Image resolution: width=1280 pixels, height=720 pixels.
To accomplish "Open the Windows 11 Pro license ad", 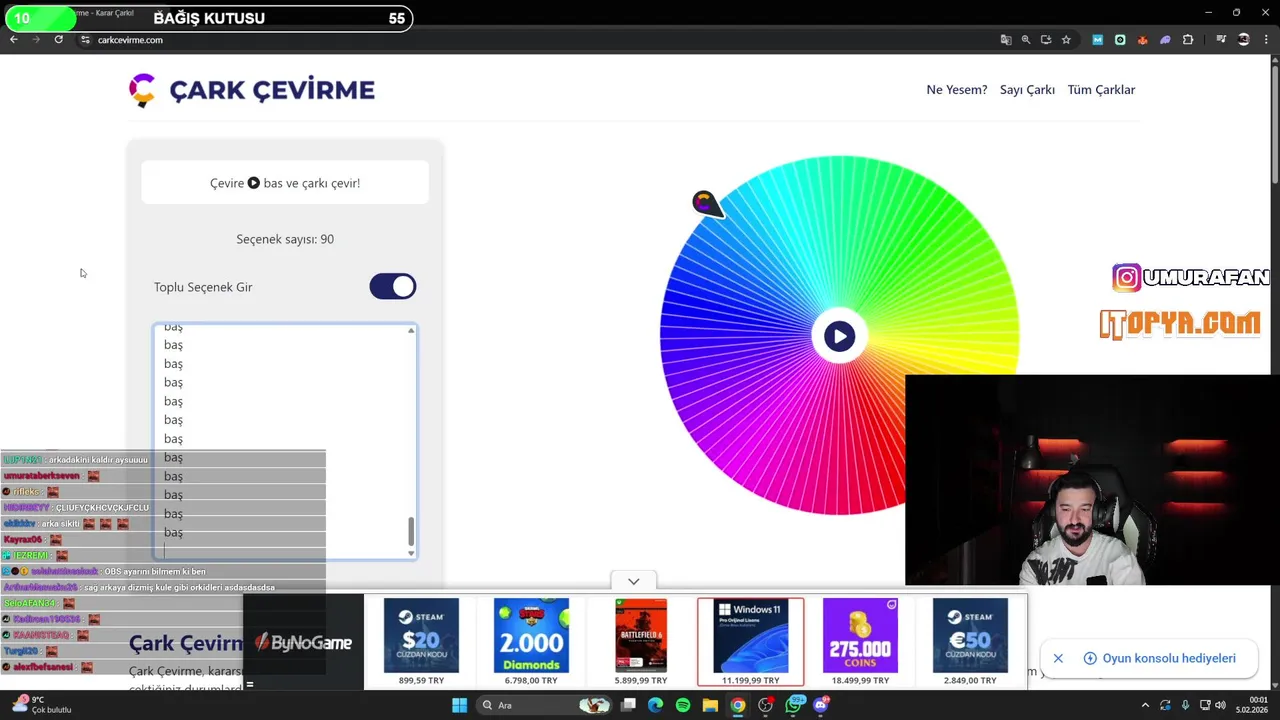I will pyautogui.click(x=750, y=642).
